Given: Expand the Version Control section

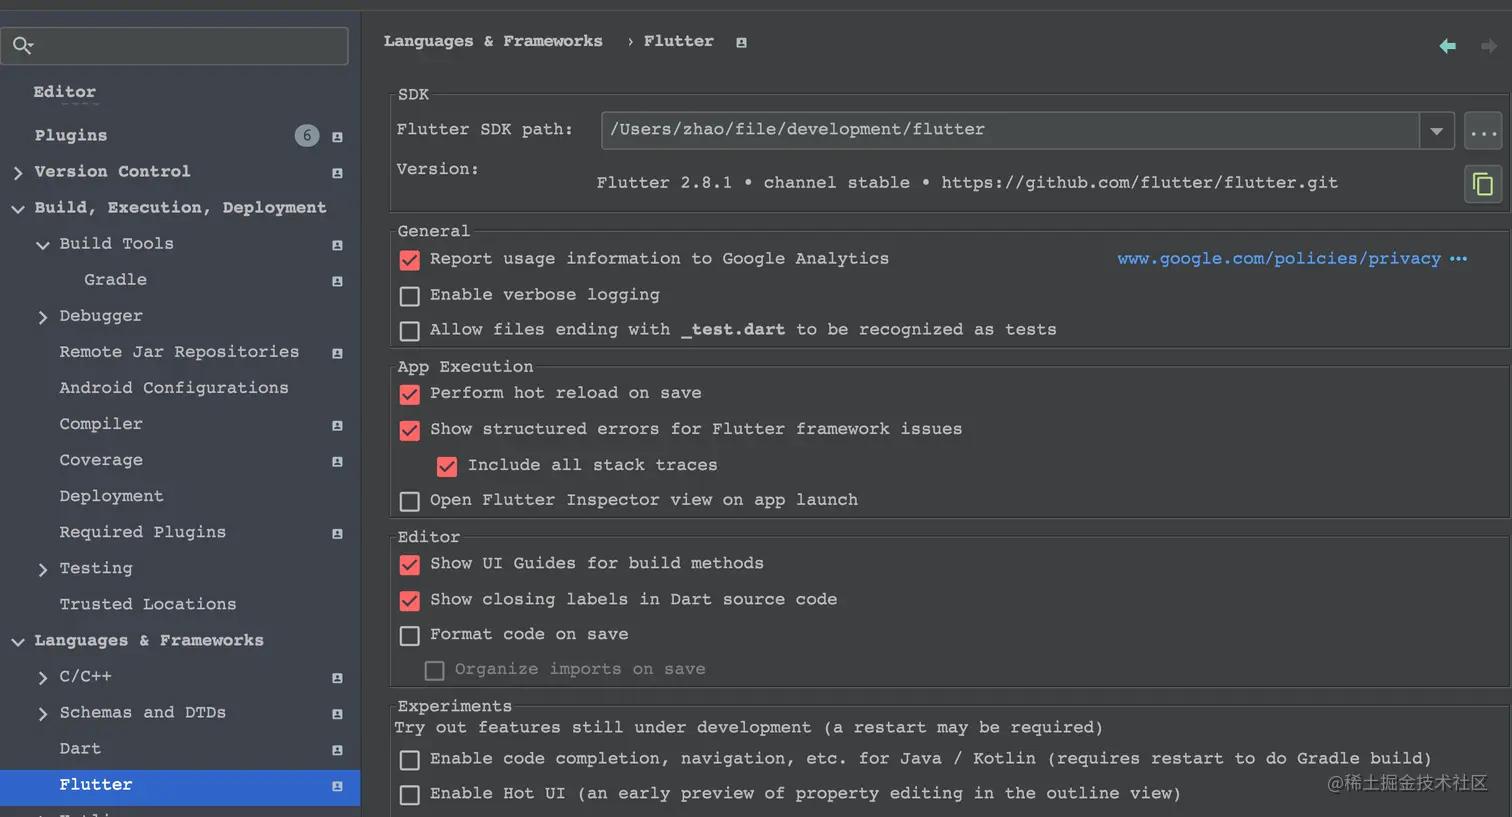Looking at the screenshot, I should click(18, 173).
